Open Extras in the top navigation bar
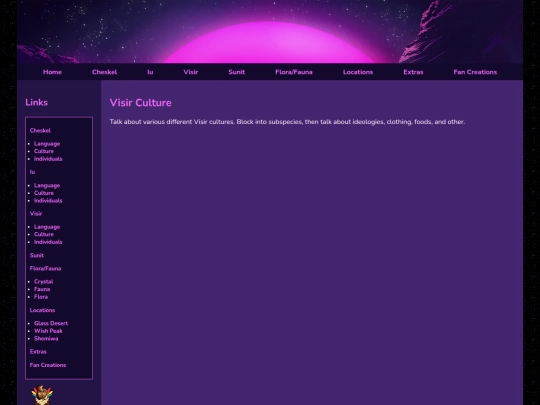This screenshot has width=540, height=405. pos(413,72)
